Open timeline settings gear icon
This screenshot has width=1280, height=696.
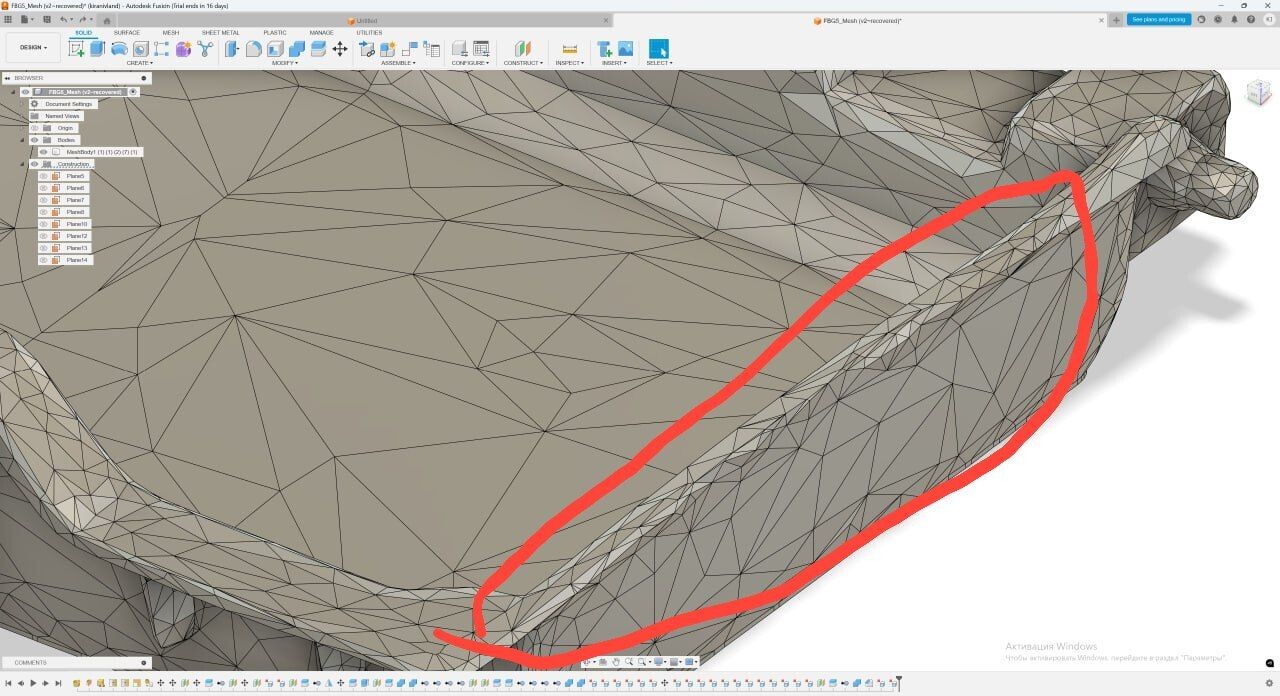tap(1269, 683)
